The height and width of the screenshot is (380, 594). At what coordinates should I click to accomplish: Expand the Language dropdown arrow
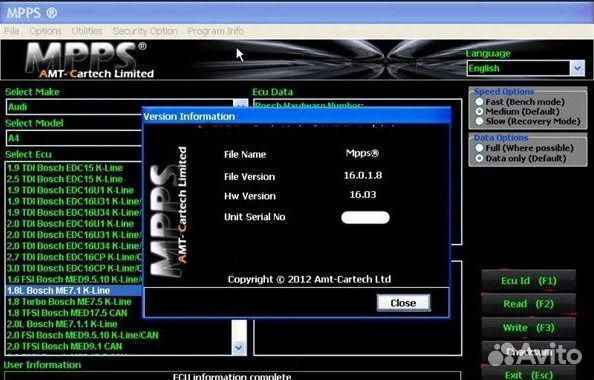tap(577, 69)
